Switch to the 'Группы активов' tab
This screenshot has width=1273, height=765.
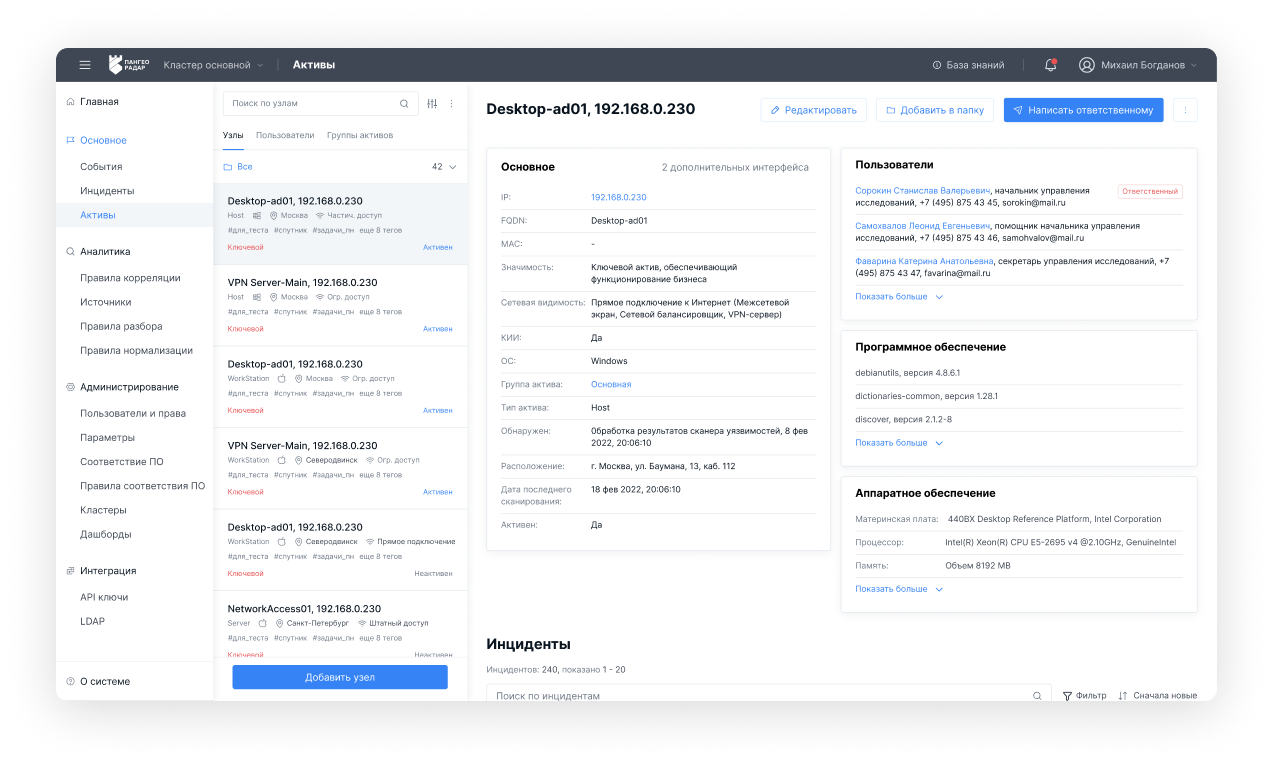pyautogui.click(x=360, y=135)
